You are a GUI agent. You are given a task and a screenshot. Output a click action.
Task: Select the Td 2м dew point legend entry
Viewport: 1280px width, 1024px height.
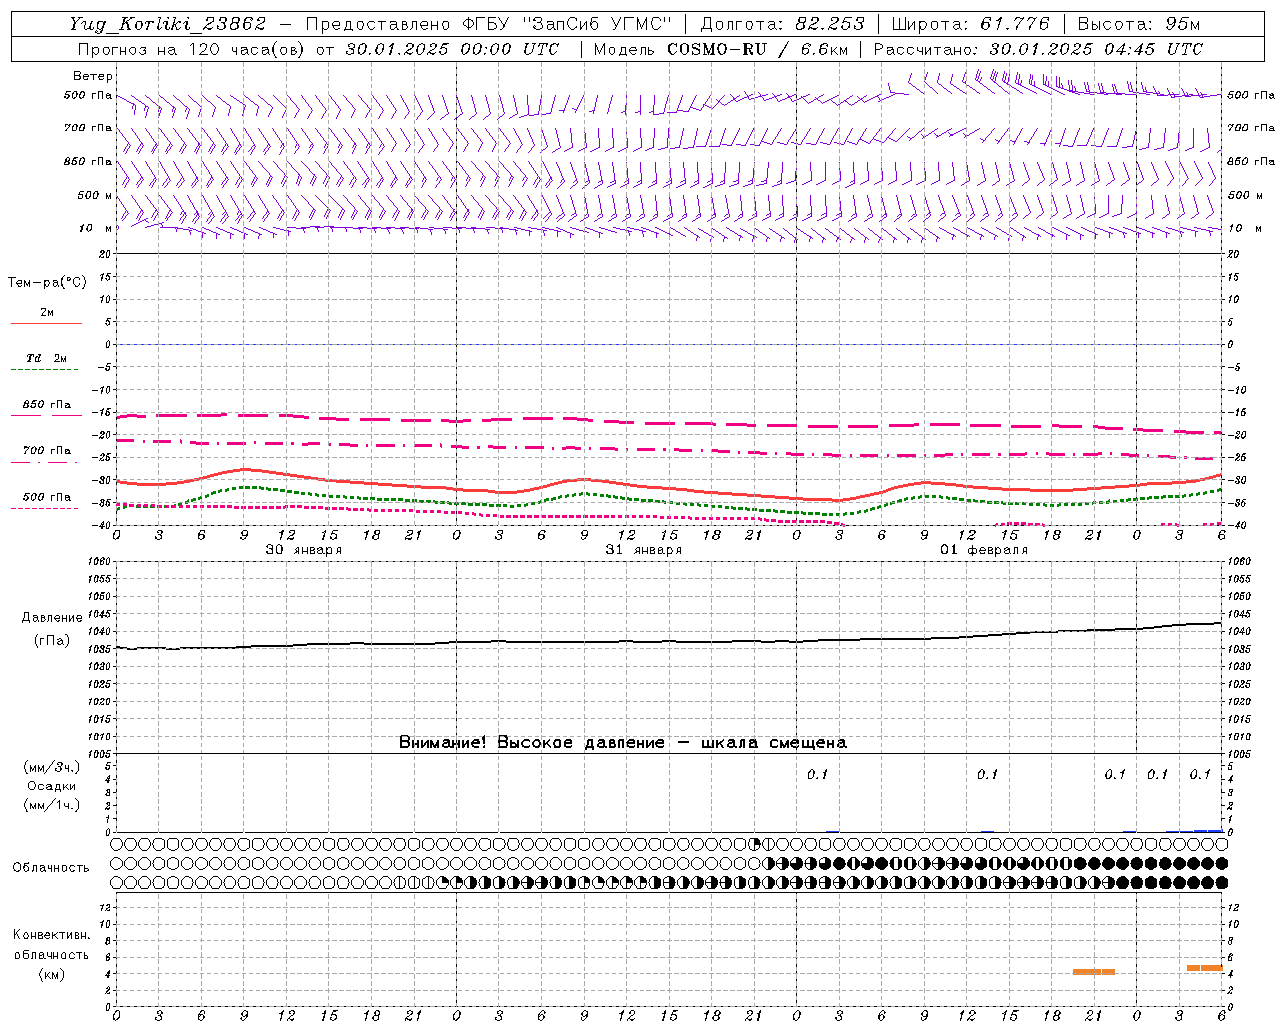[46, 362]
